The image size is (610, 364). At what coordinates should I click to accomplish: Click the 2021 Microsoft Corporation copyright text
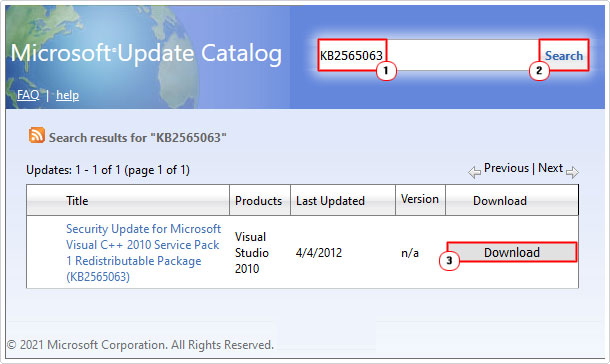140,345
